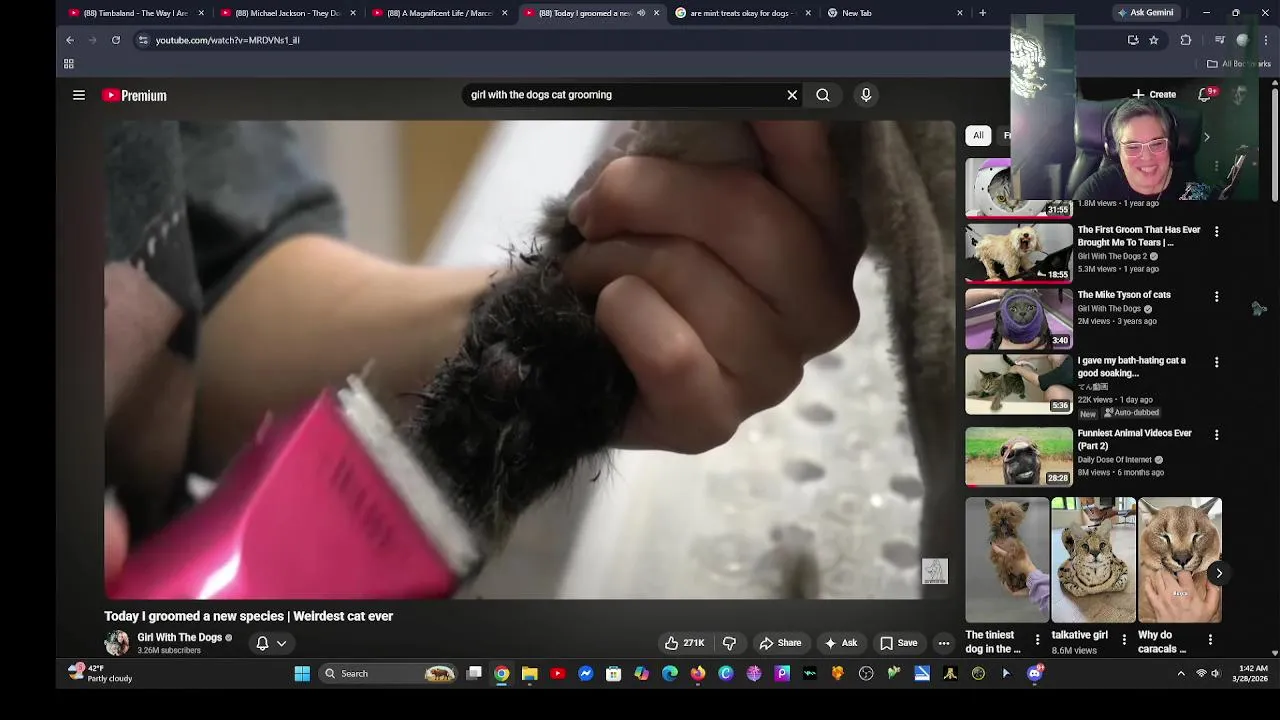Switch to New Tab browser tab
The width and height of the screenshot is (1280, 720).
pos(893,13)
